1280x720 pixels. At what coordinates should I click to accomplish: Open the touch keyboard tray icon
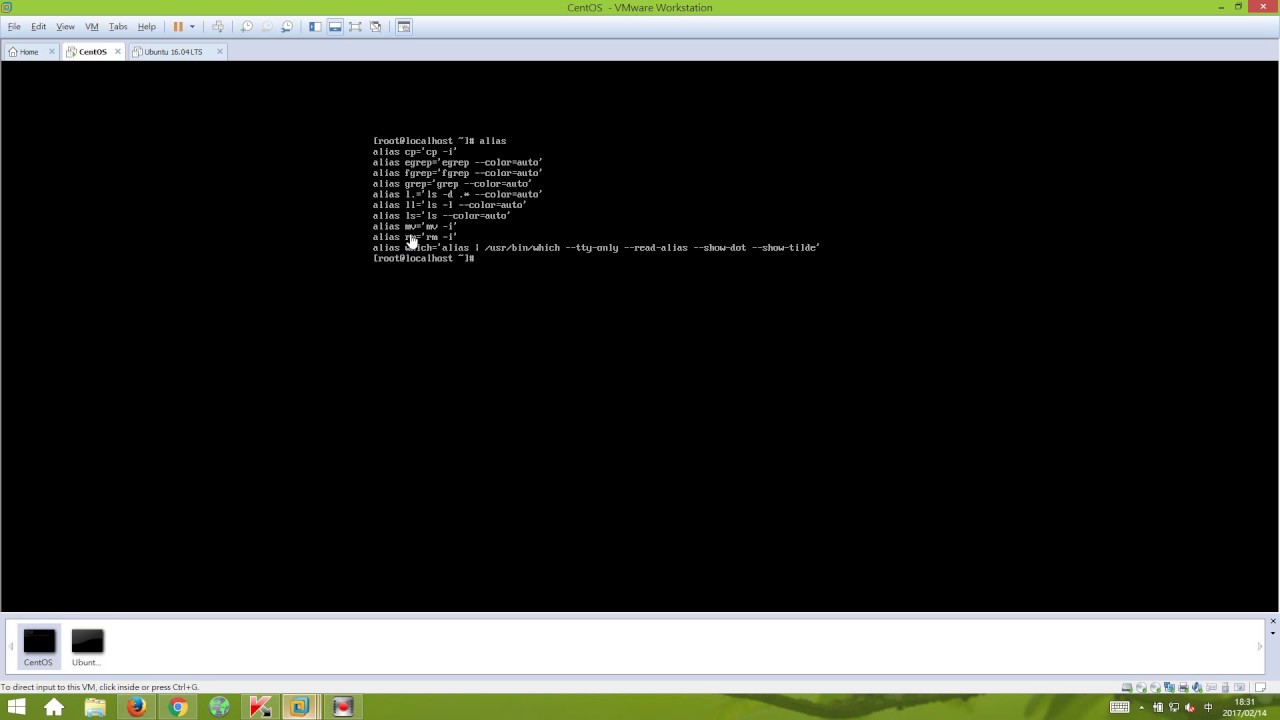pos(1120,707)
